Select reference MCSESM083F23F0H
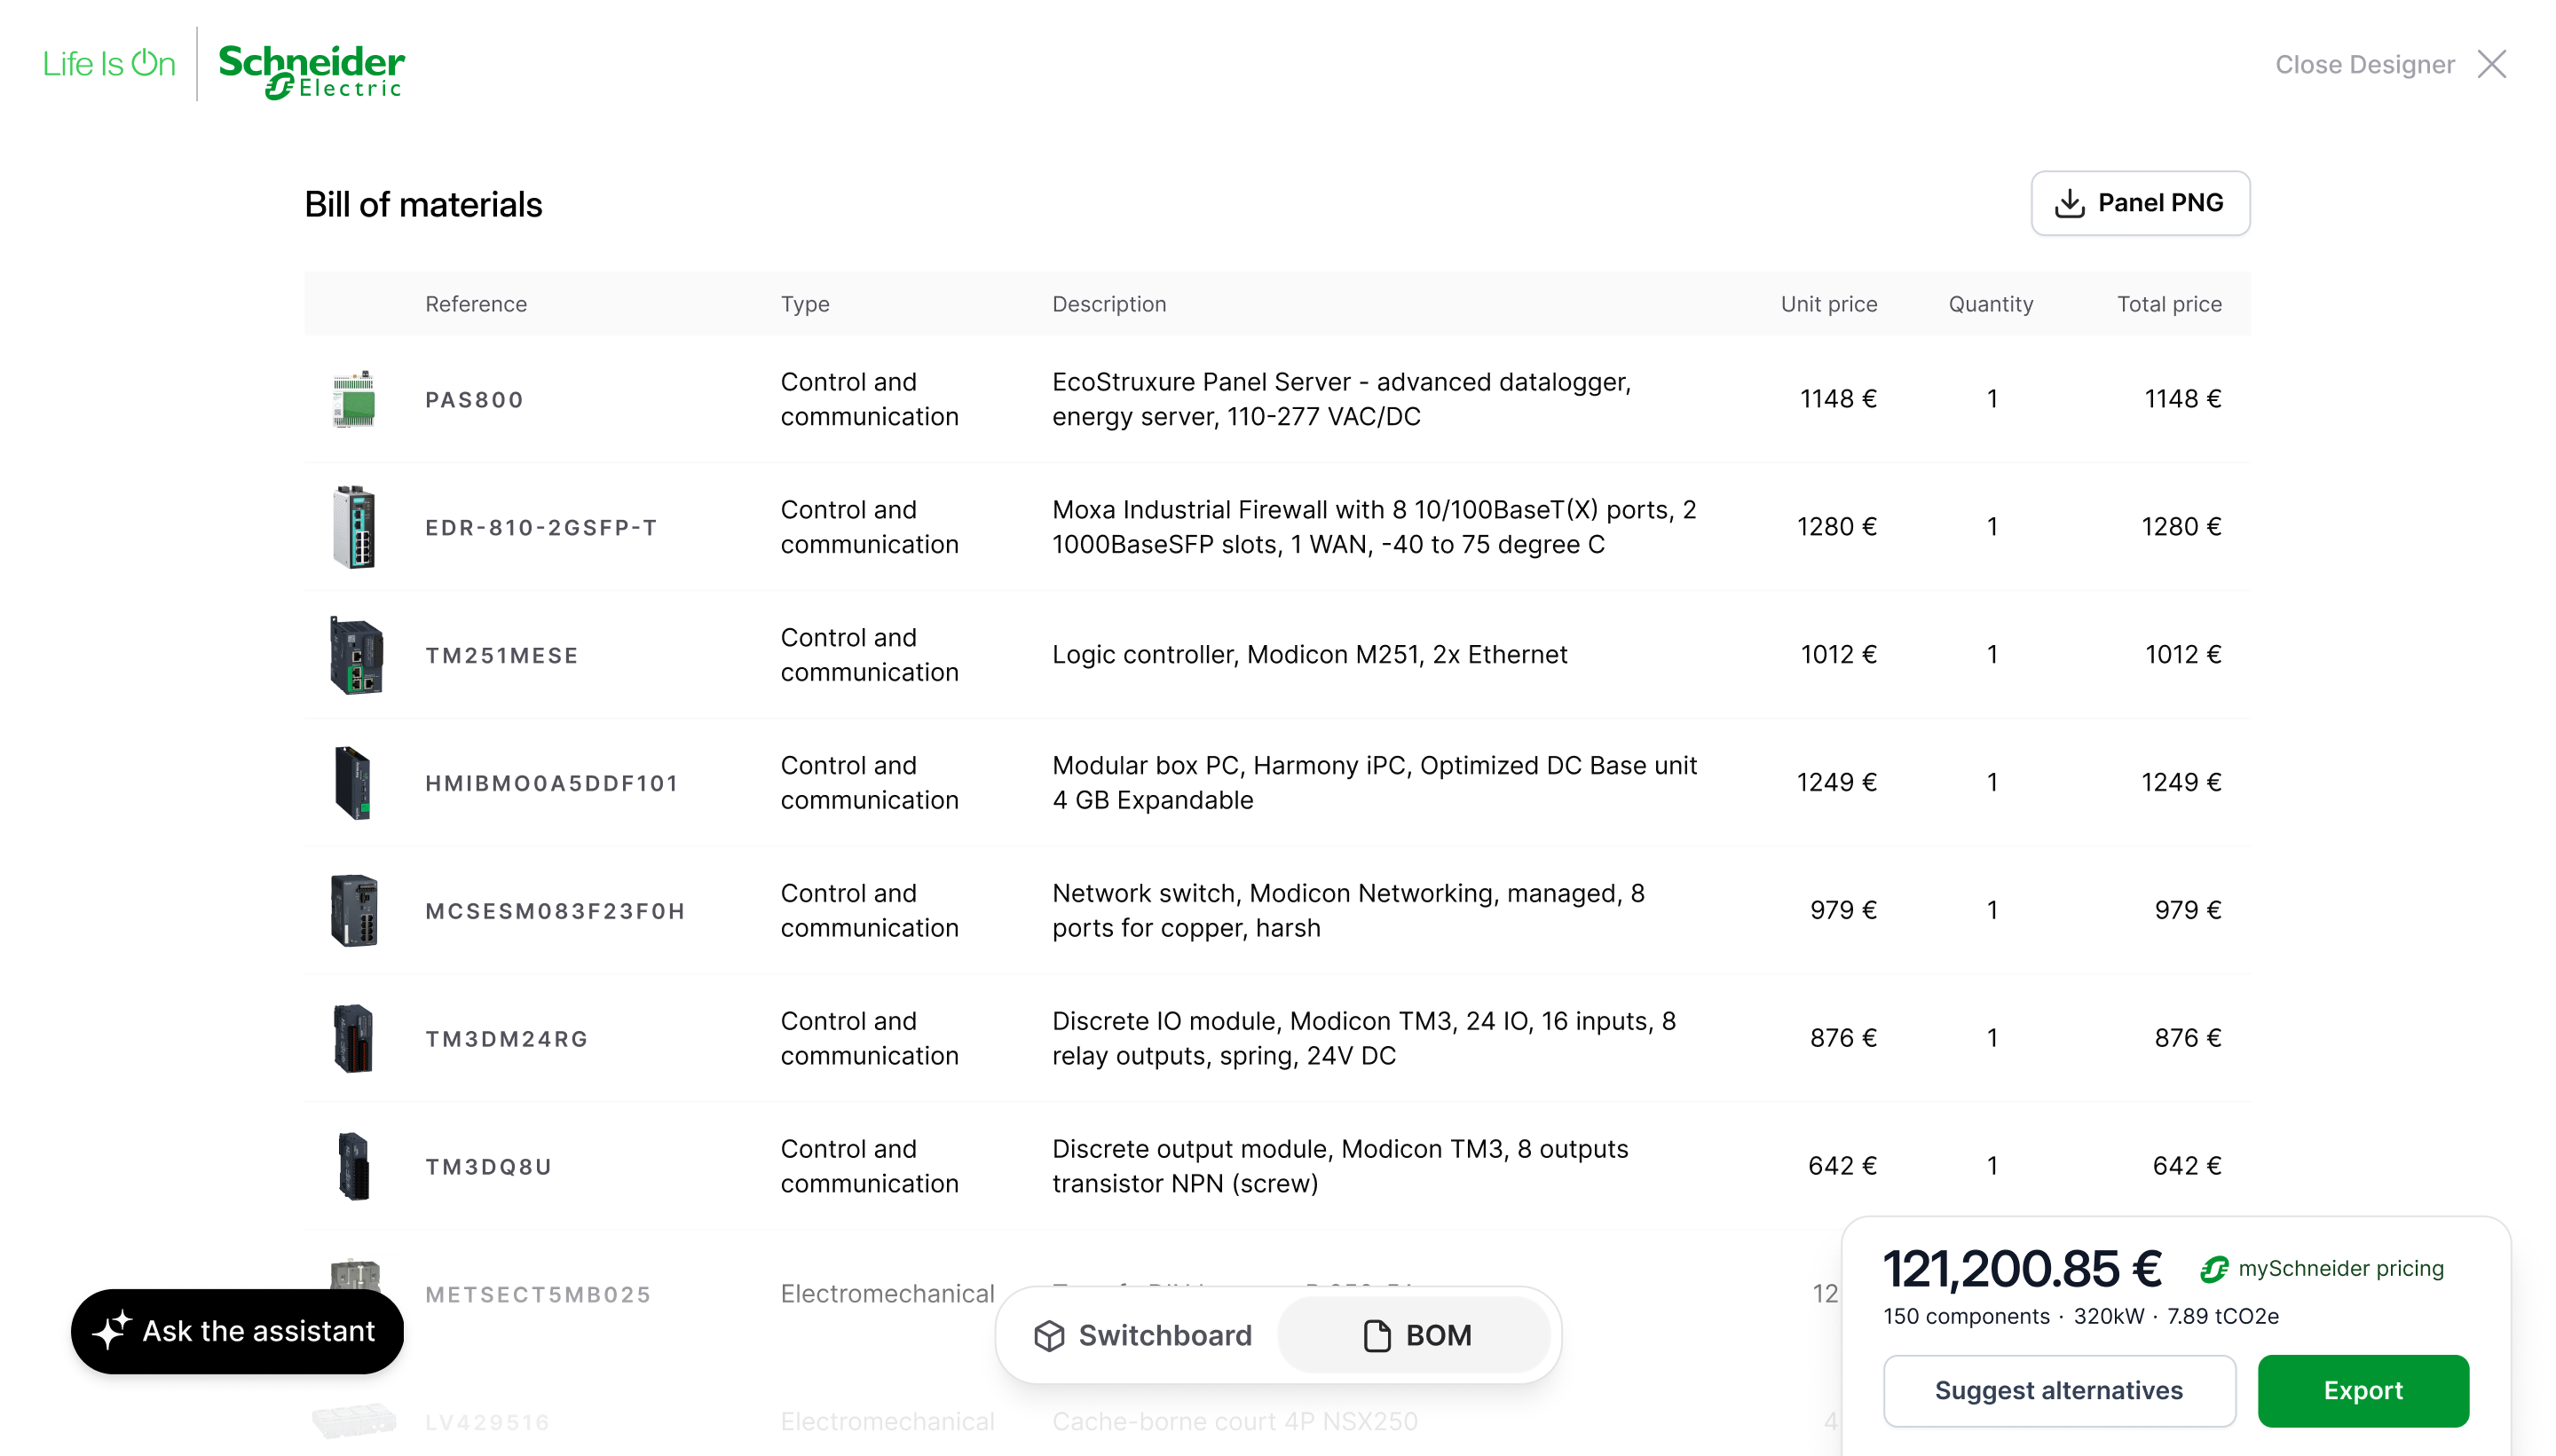 coord(555,912)
